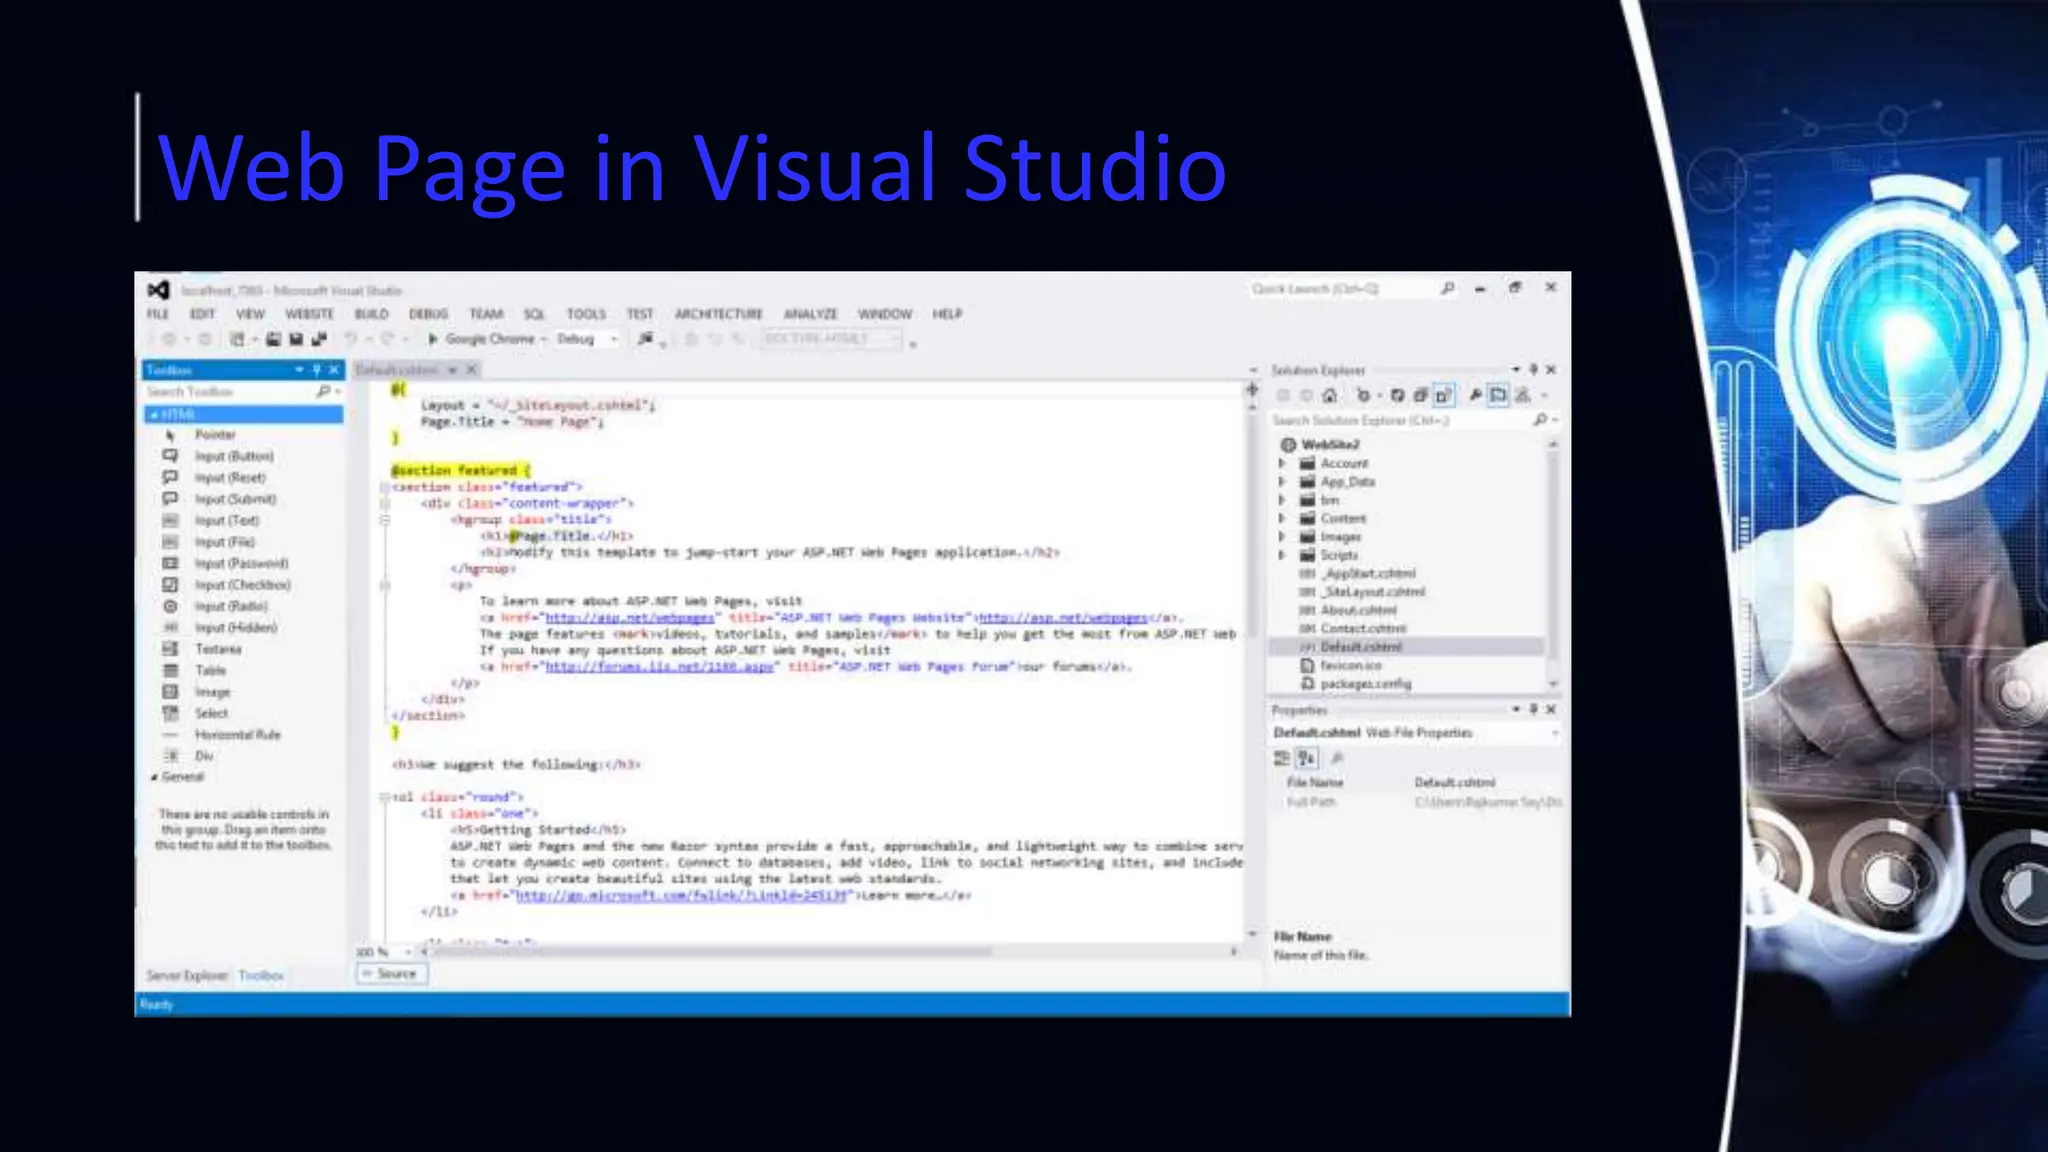
Task: Select Input (Checkbox) in Toolbox
Action: 243,585
